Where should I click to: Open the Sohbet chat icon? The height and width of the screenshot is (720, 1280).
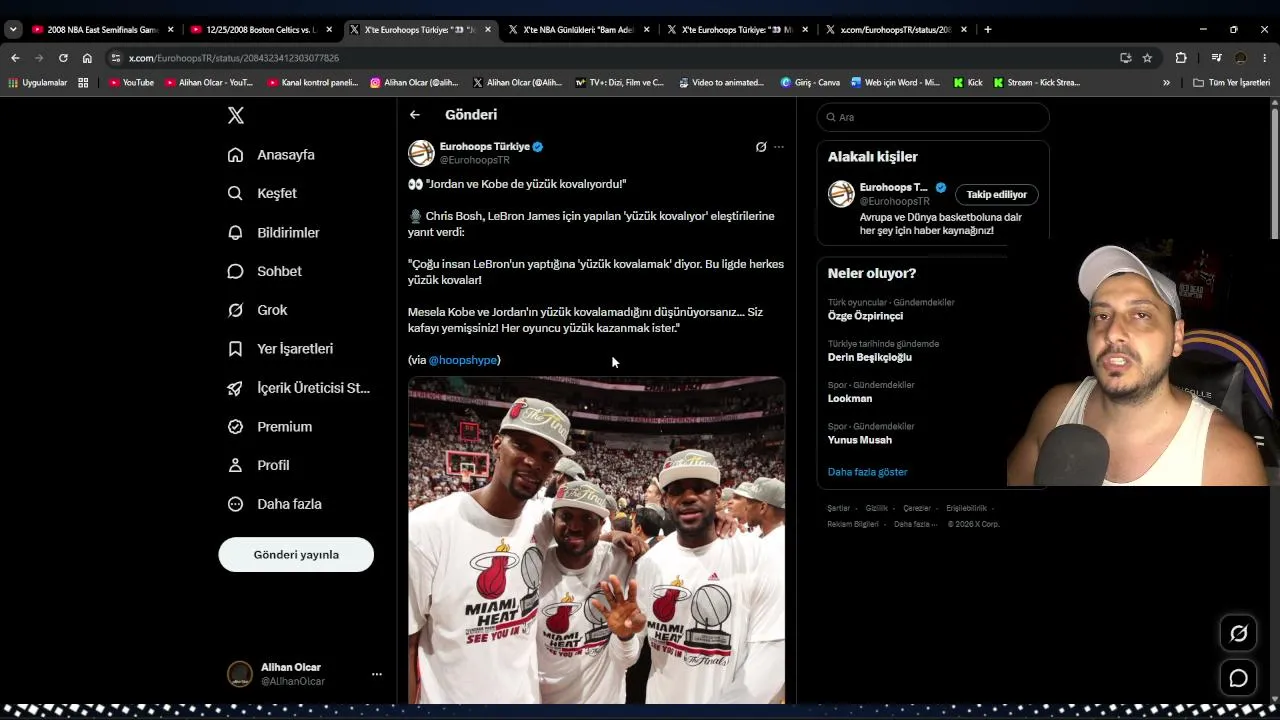[235, 271]
